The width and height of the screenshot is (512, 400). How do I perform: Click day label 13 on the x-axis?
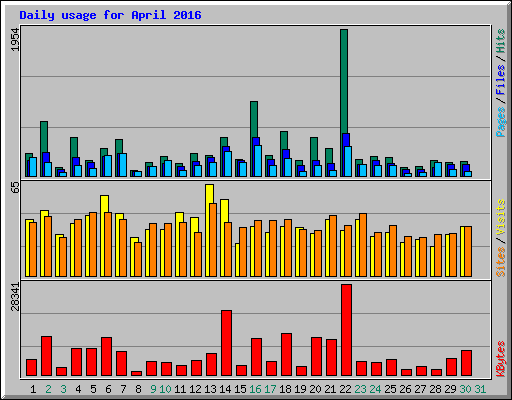coord(210,389)
